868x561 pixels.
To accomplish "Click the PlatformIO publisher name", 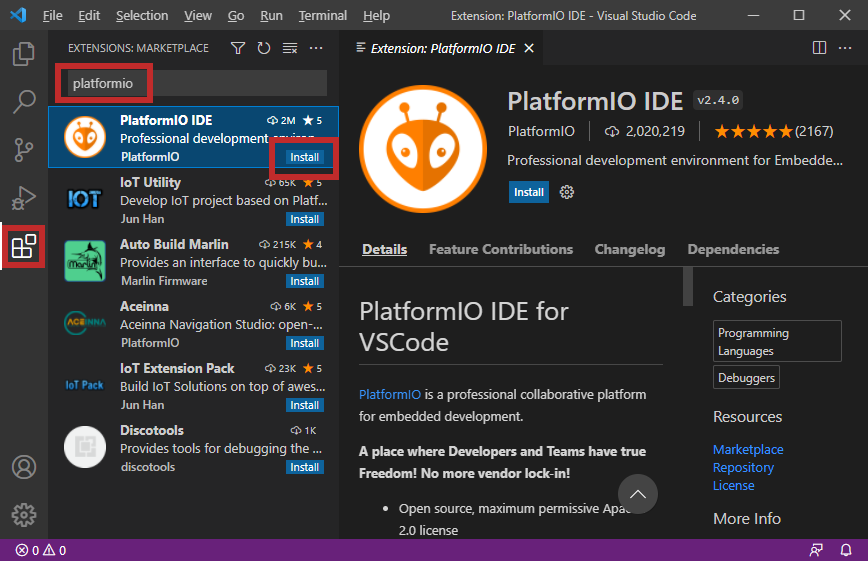I will (x=541, y=131).
